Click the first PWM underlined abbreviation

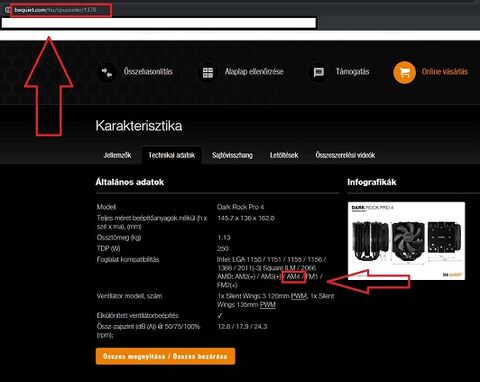pyautogui.click(x=299, y=296)
